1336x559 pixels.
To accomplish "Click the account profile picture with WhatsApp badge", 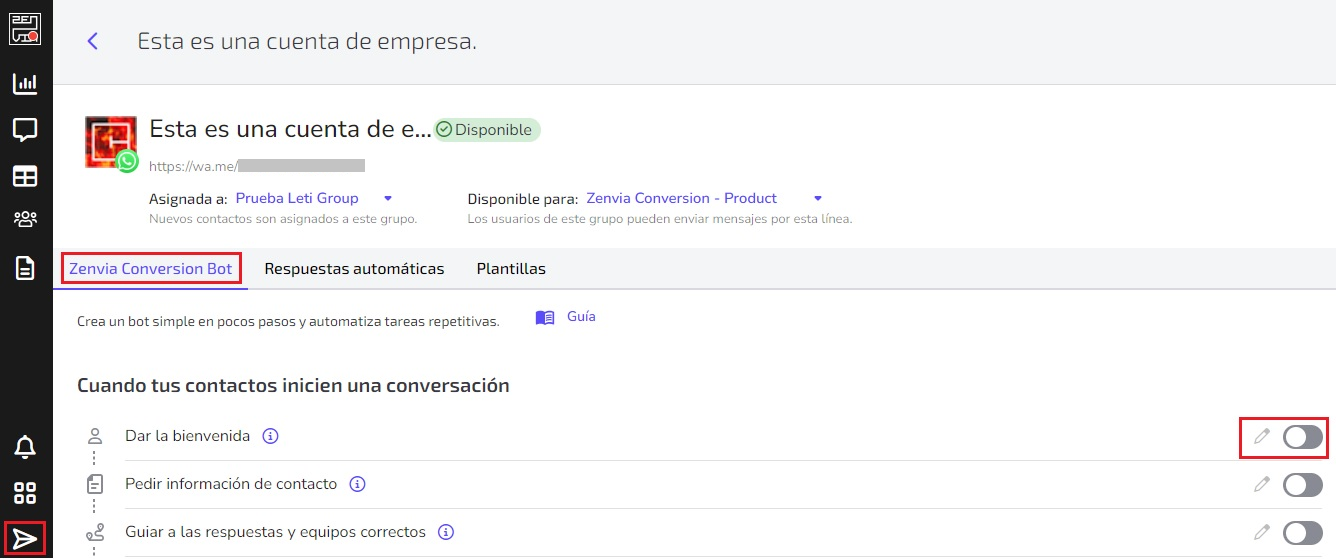I will 111,143.
